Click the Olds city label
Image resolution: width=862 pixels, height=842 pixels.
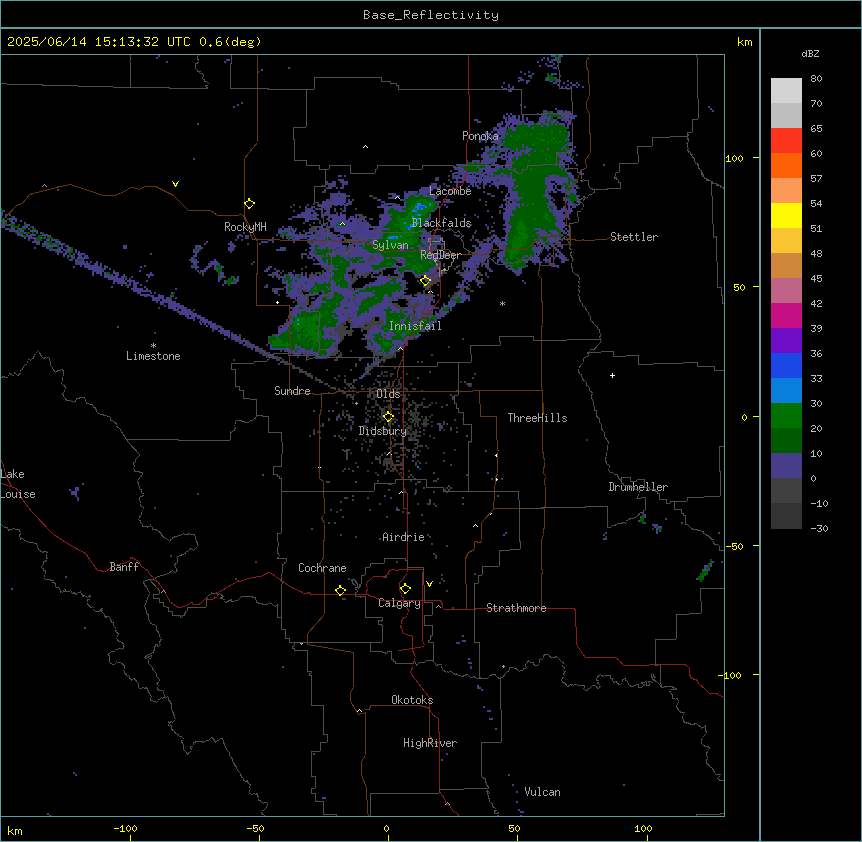(x=388, y=394)
